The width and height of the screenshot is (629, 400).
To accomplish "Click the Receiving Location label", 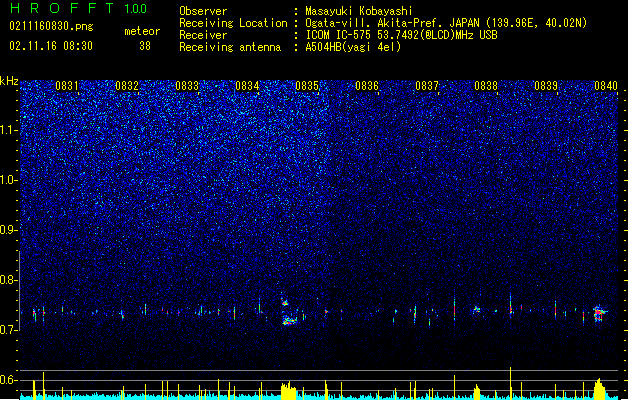I will tap(233, 23).
